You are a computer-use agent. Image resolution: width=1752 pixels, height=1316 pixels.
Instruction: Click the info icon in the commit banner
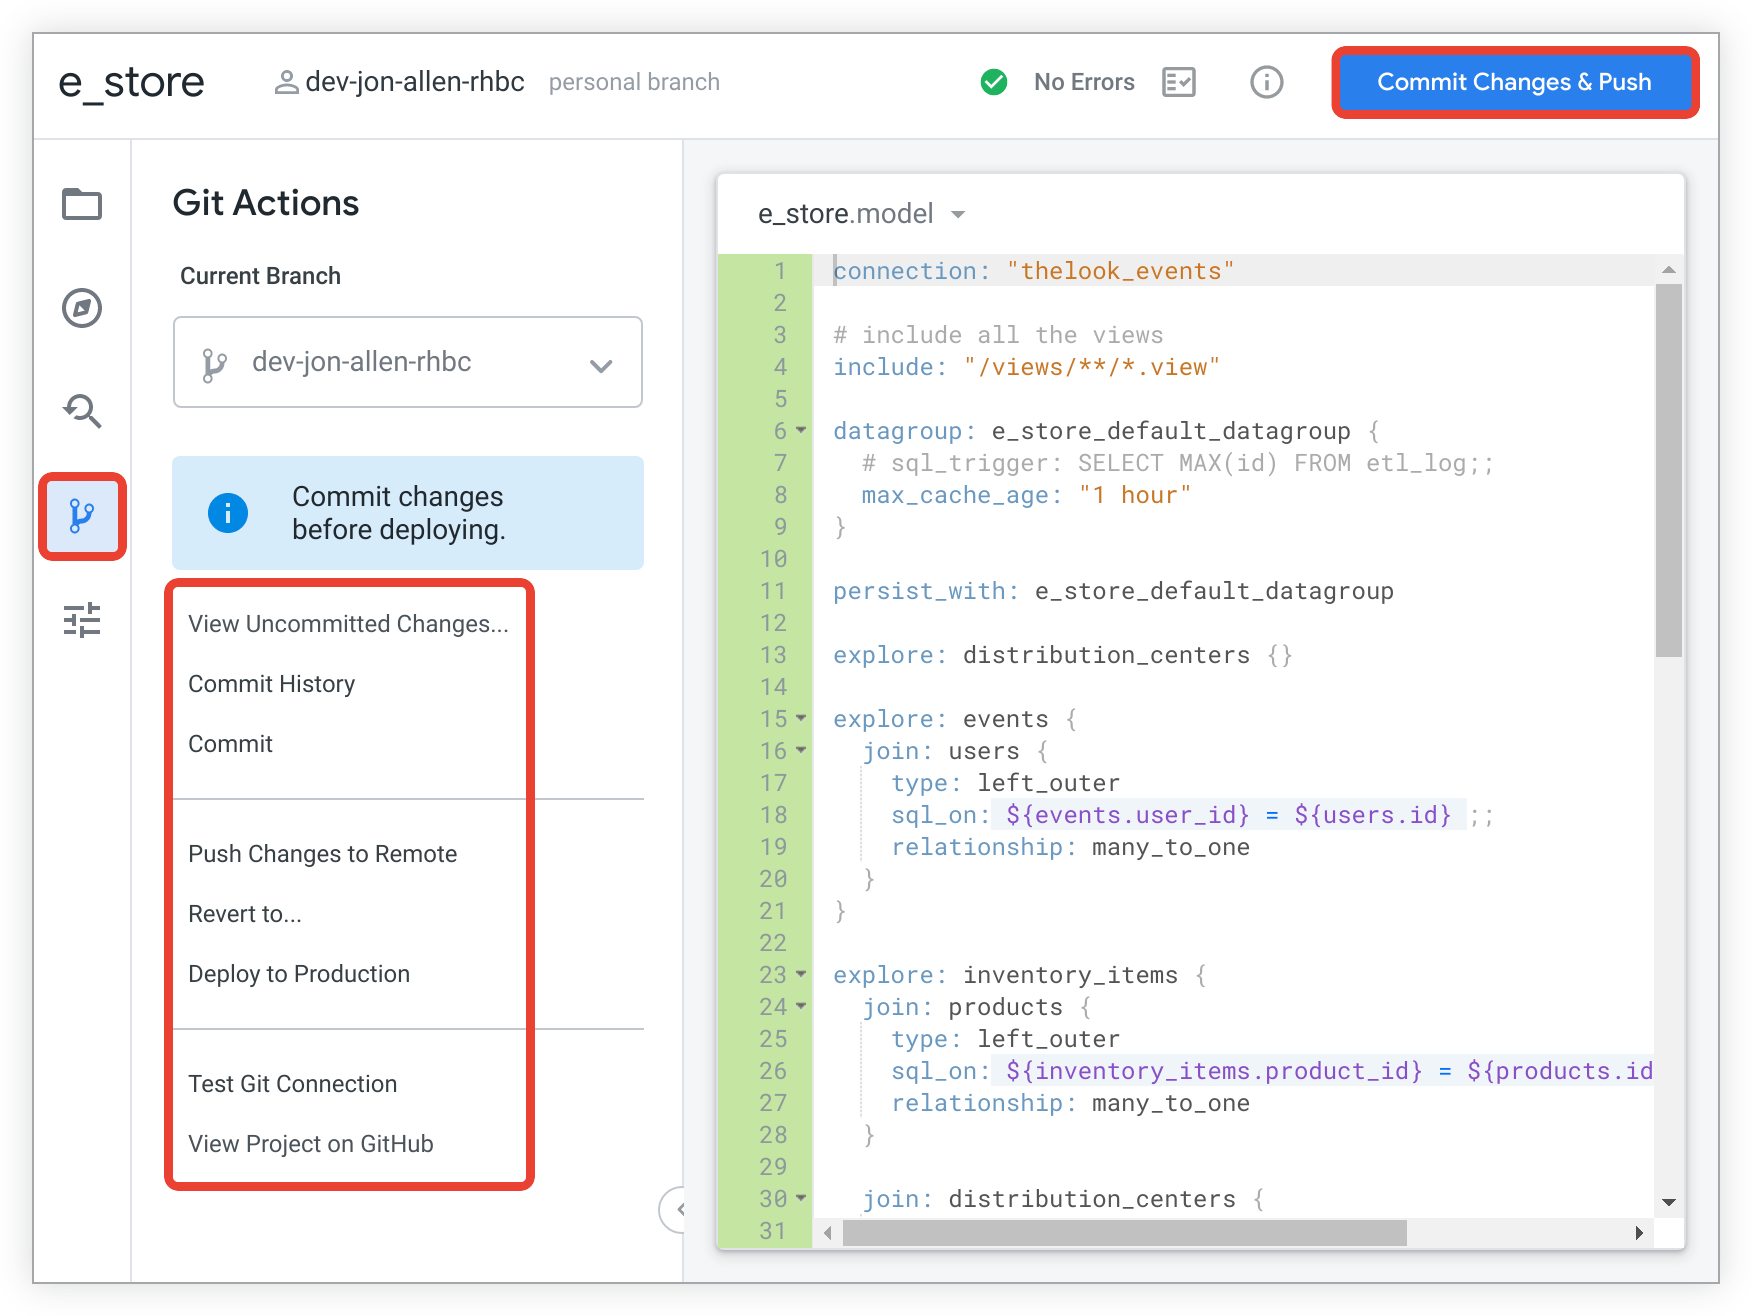228,513
